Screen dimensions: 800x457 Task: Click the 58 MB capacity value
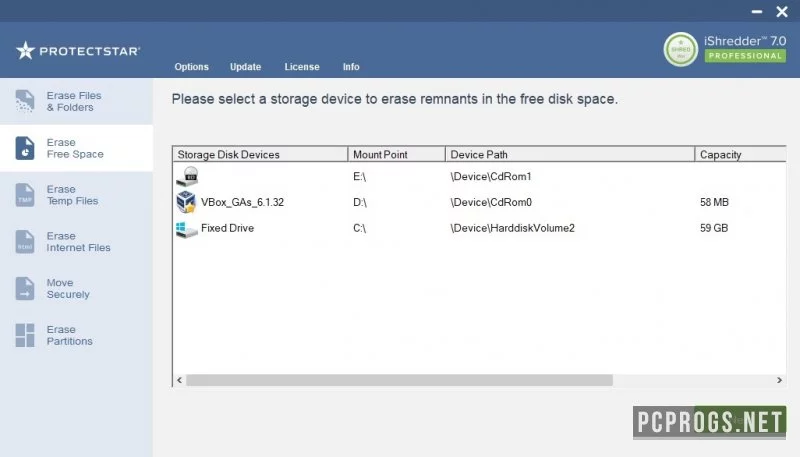(714, 202)
